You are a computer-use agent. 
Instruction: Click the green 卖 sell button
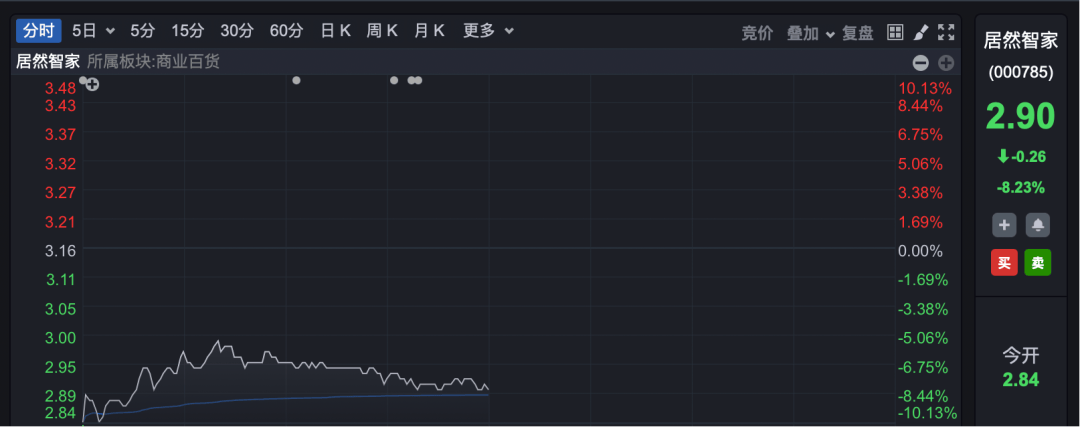point(1038,262)
